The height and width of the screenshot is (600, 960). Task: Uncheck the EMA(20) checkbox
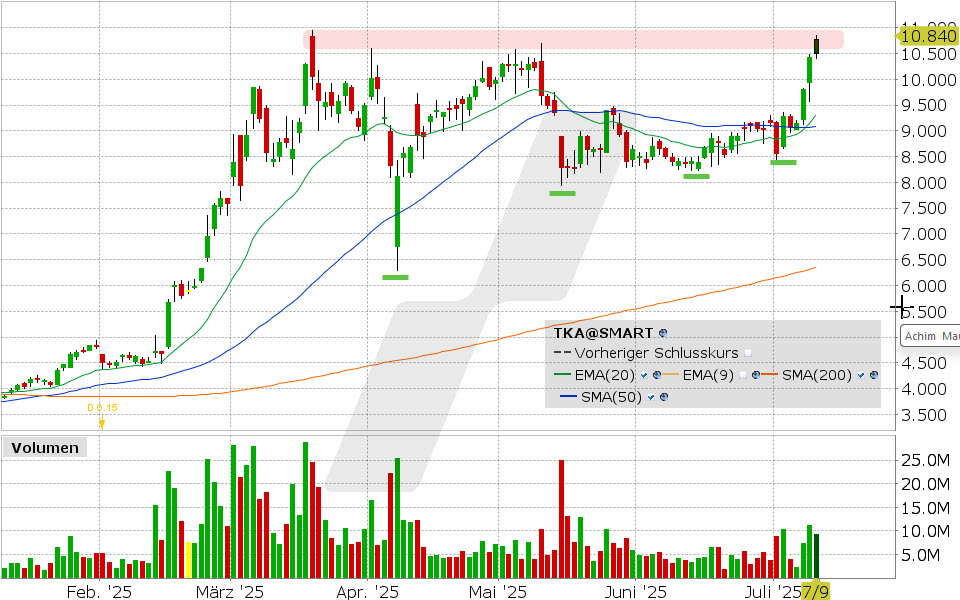(644, 375)
